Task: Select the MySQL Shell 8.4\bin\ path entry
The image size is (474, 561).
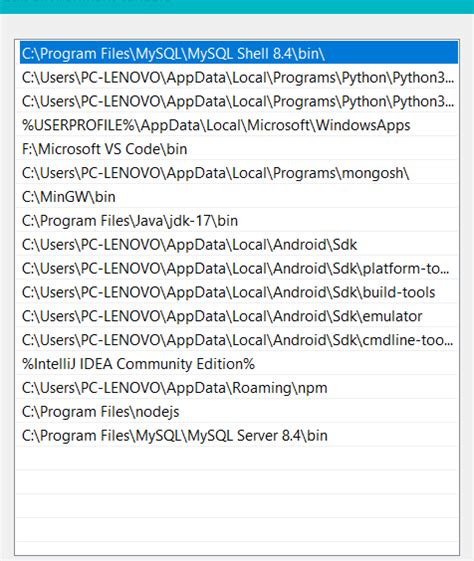Action: [239, 53]
